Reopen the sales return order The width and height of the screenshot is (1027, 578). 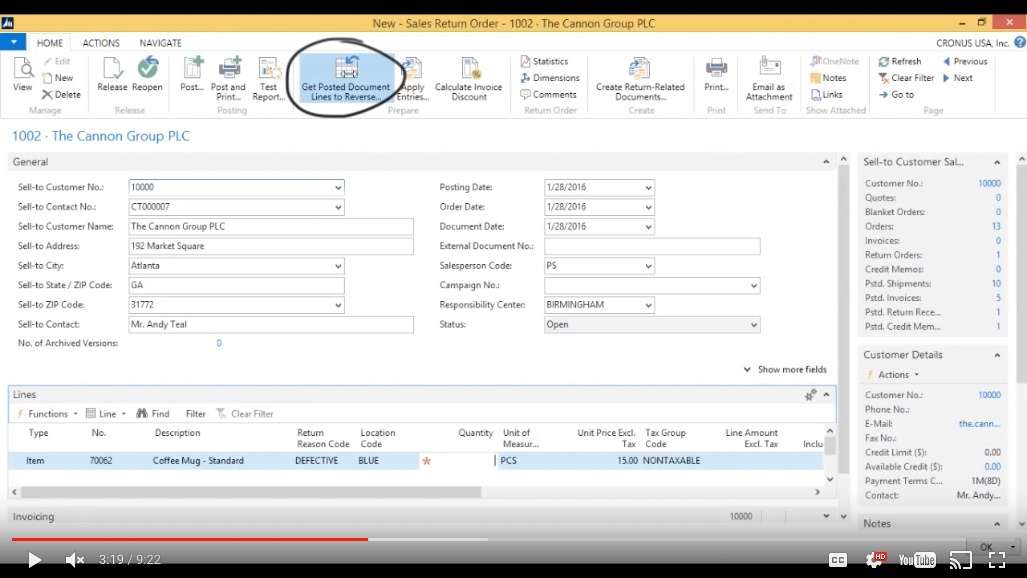(147, 74)
